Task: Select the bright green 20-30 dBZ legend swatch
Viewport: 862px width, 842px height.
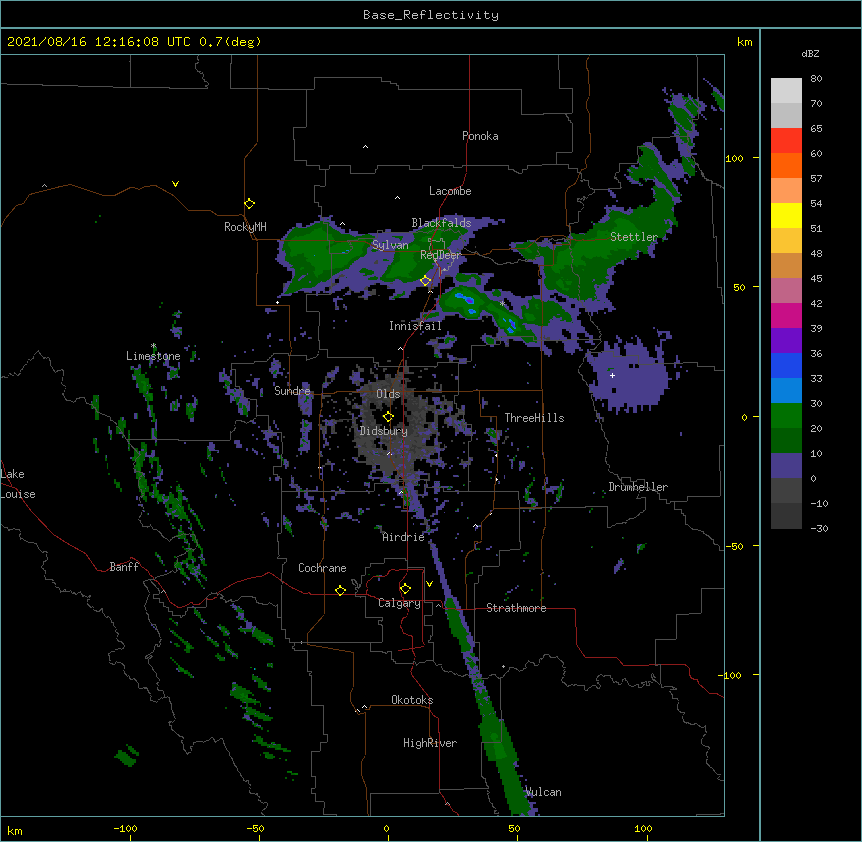Action: click(786, 416)
